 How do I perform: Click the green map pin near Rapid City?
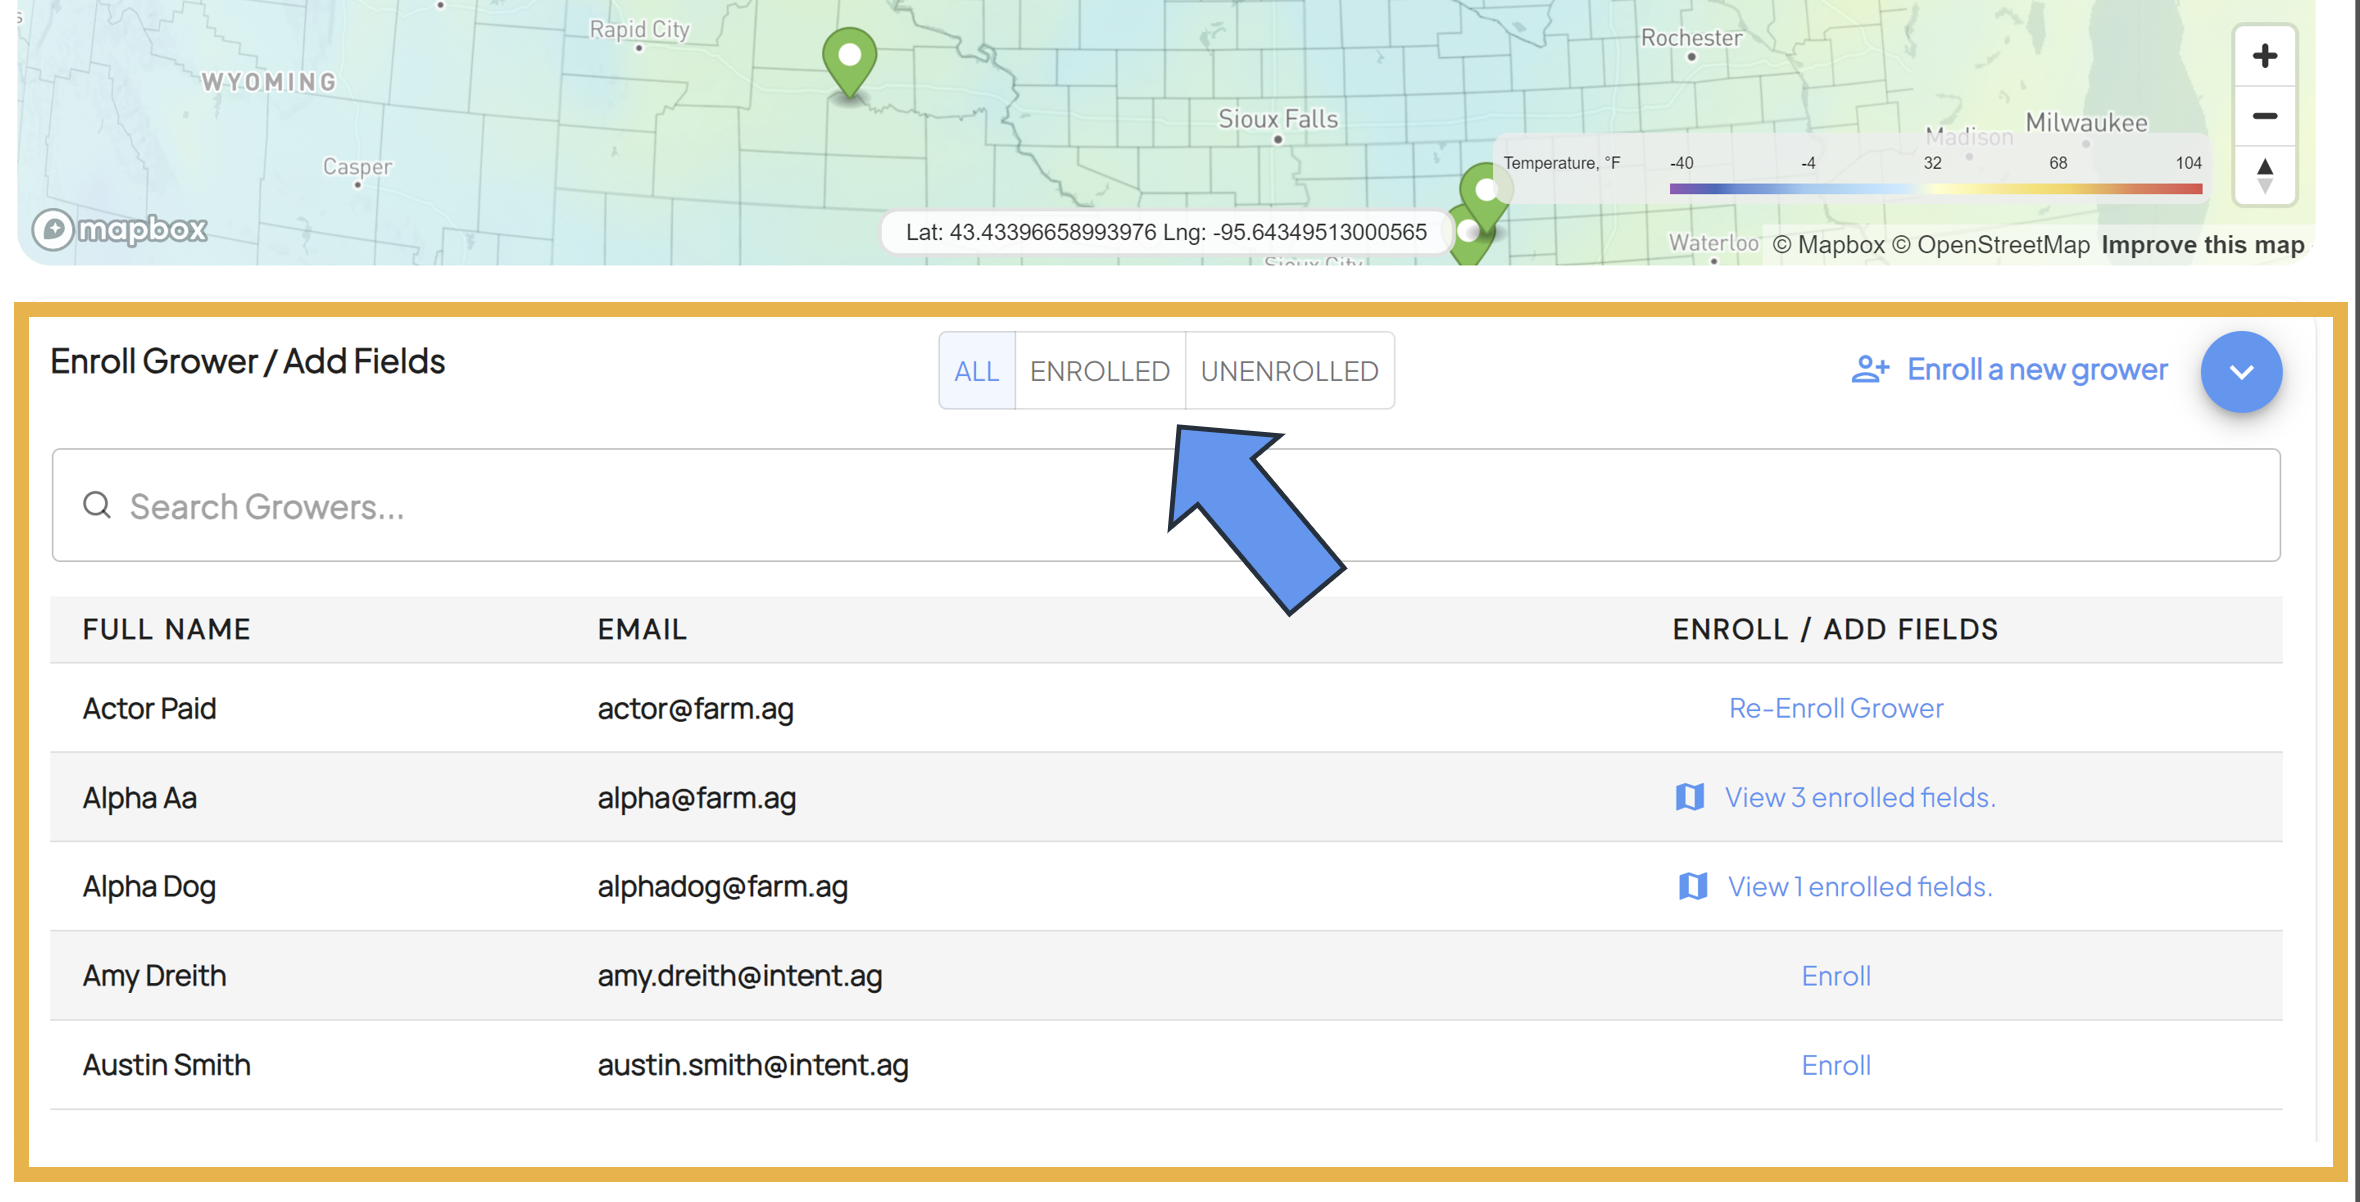849,58
